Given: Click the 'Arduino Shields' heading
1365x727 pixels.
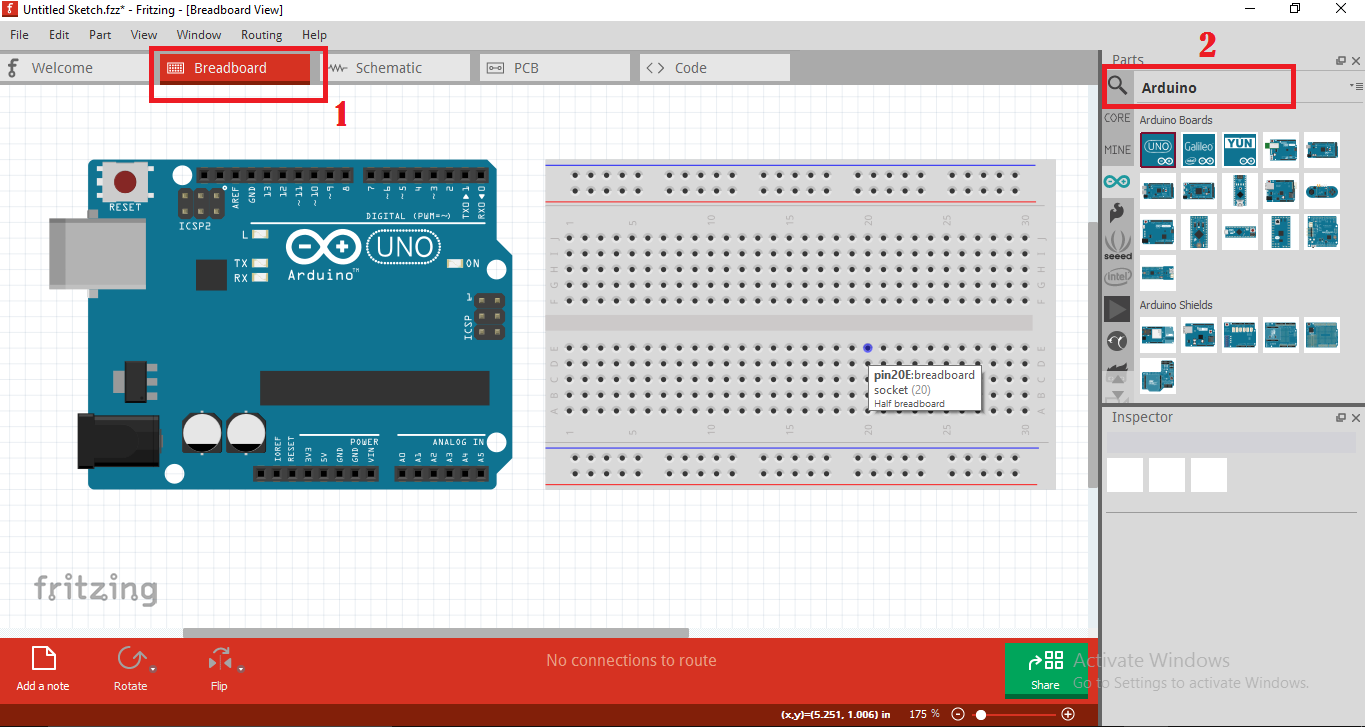Looking at the screenshot, I should (x=1176, y=305).
